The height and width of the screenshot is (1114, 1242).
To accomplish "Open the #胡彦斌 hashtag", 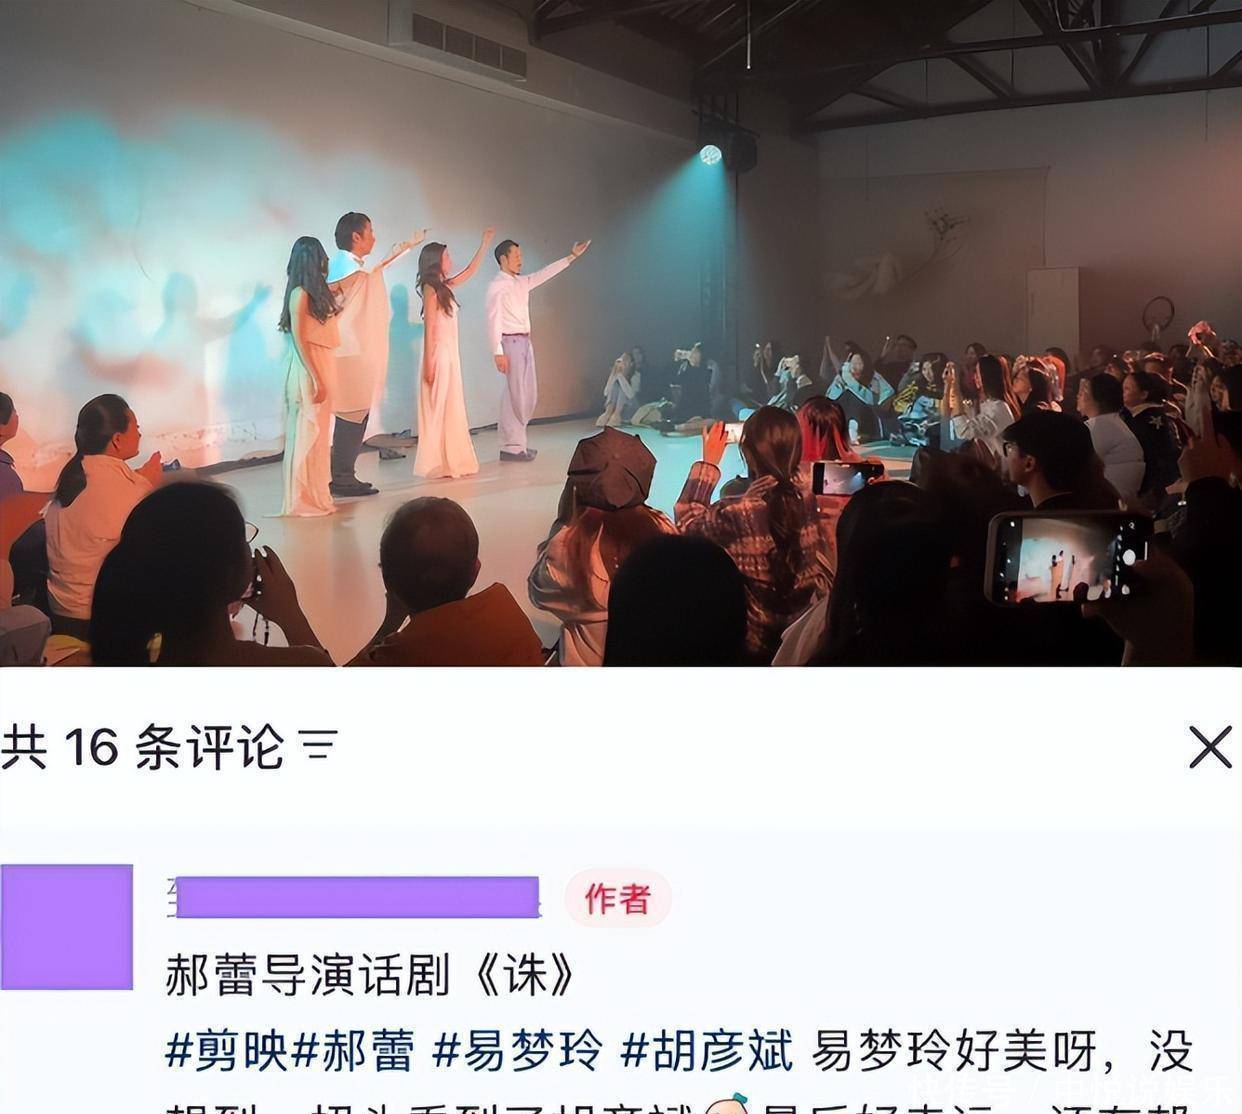I will (x=707, y=1051).
